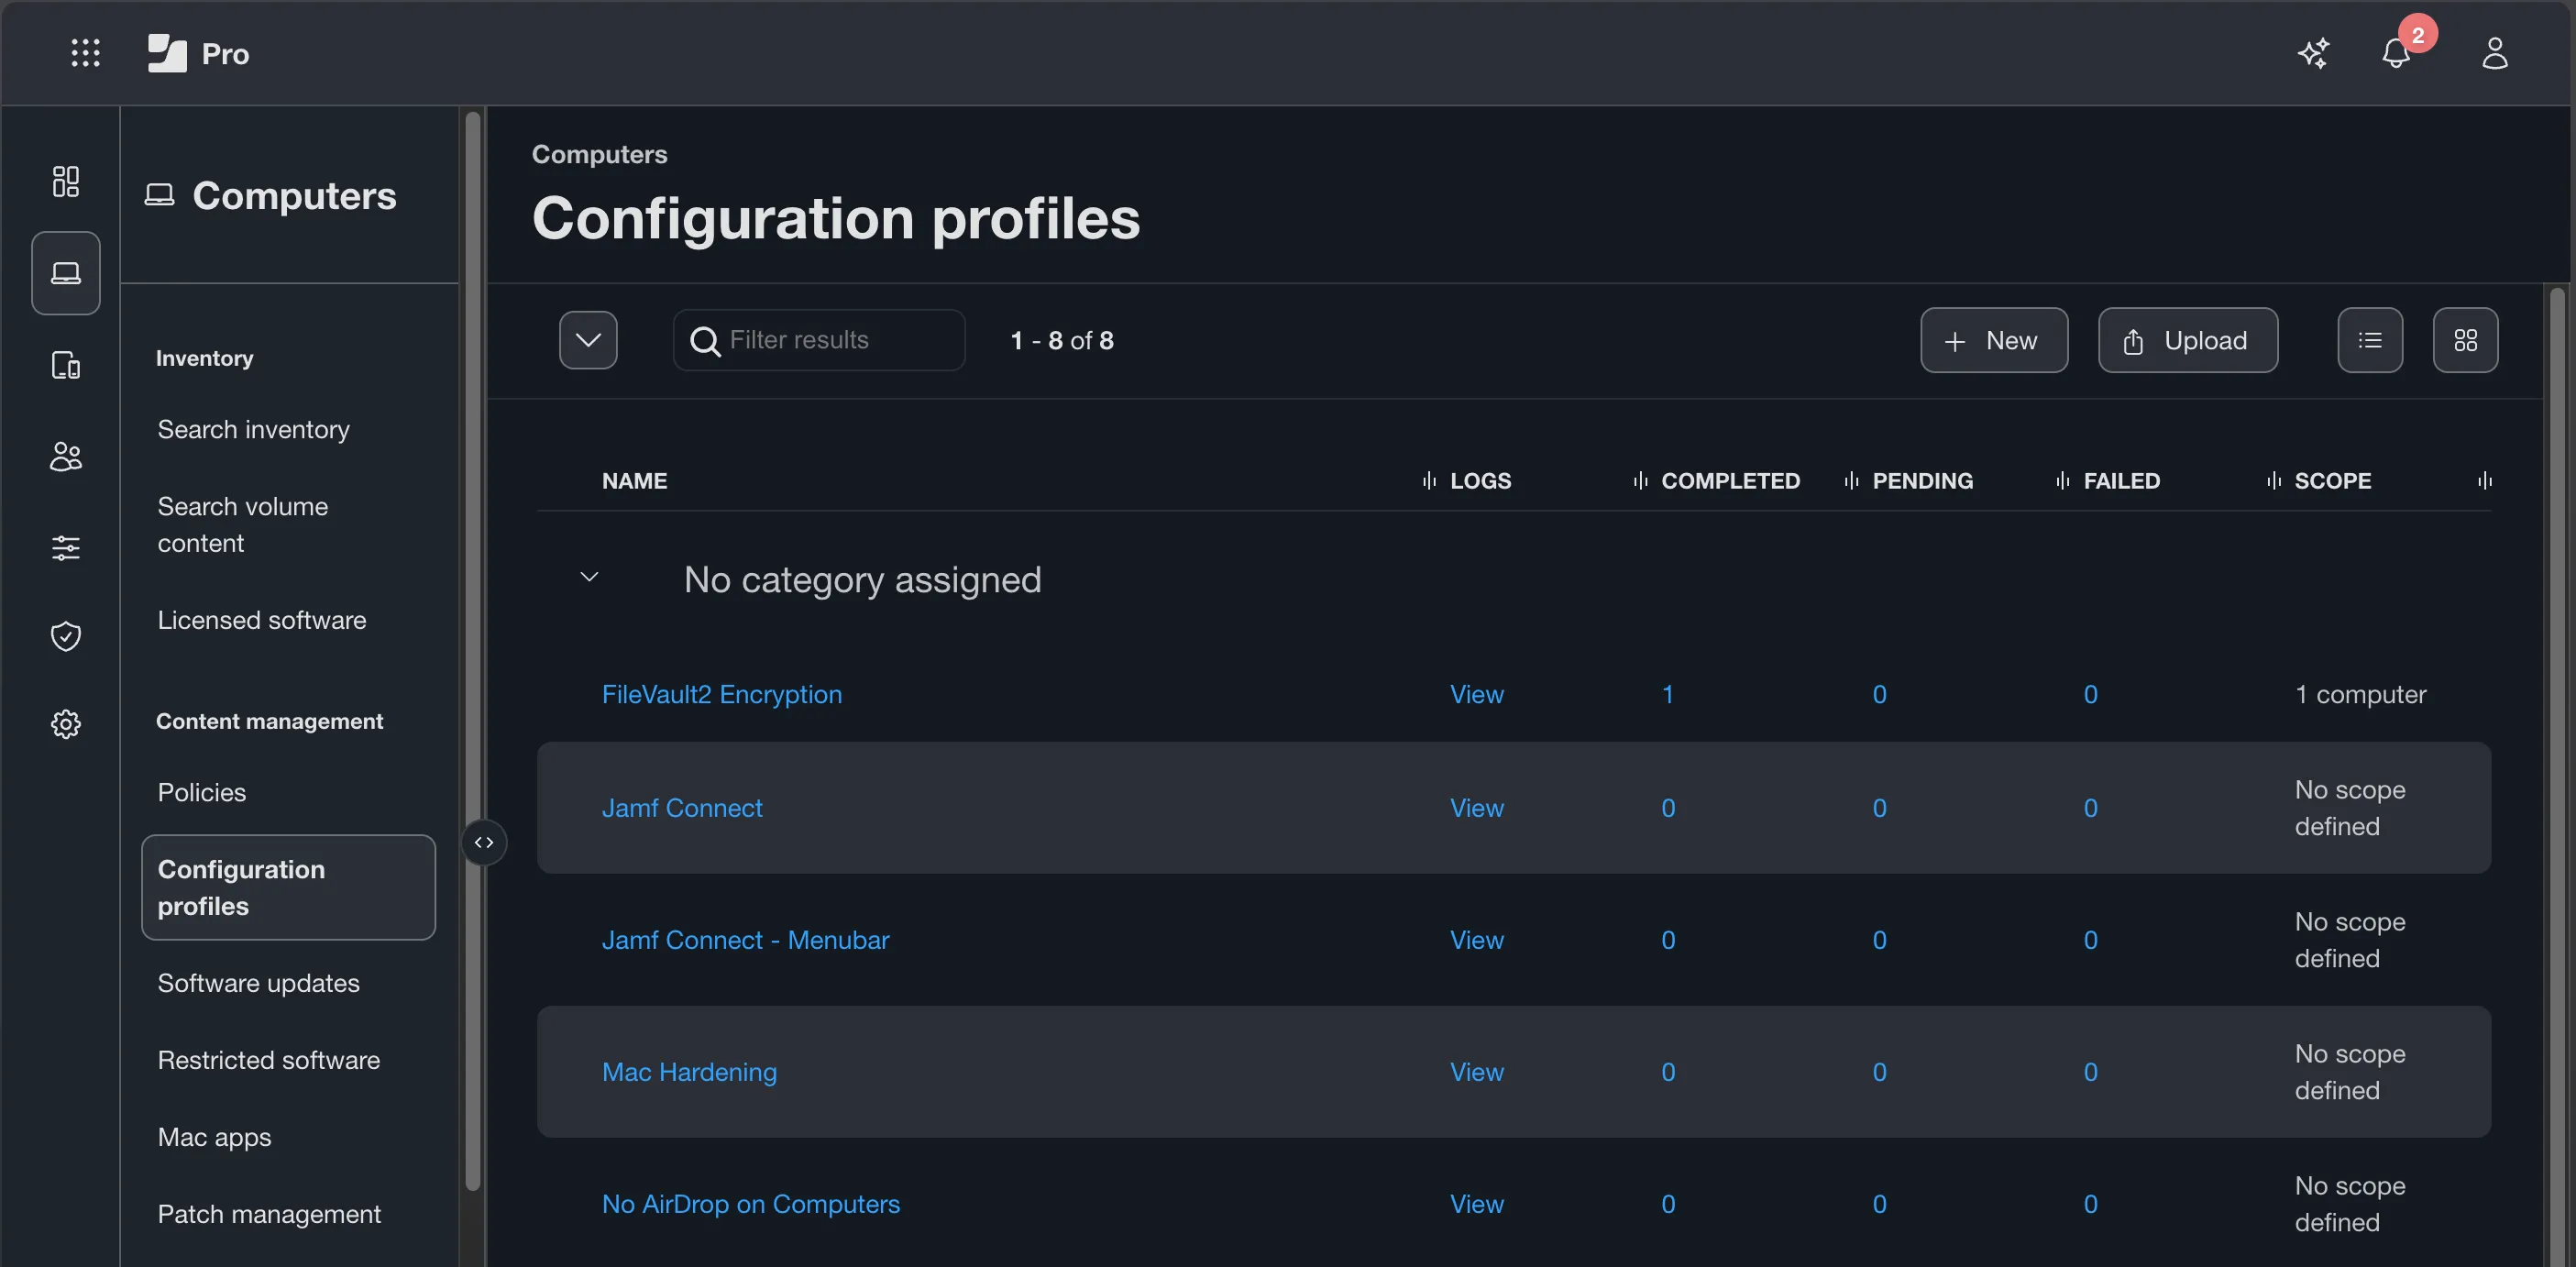2576x1267 pixels.
Task: Open the shield checkmark icon in rail
Action: pyautogui.click(x=66, y=635)
